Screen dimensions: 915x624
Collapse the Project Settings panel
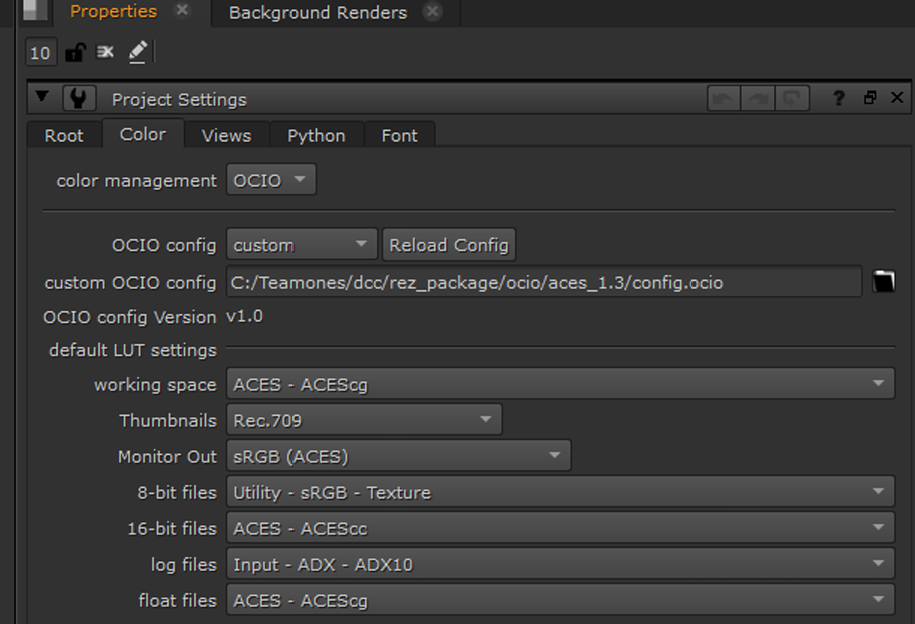42,98
